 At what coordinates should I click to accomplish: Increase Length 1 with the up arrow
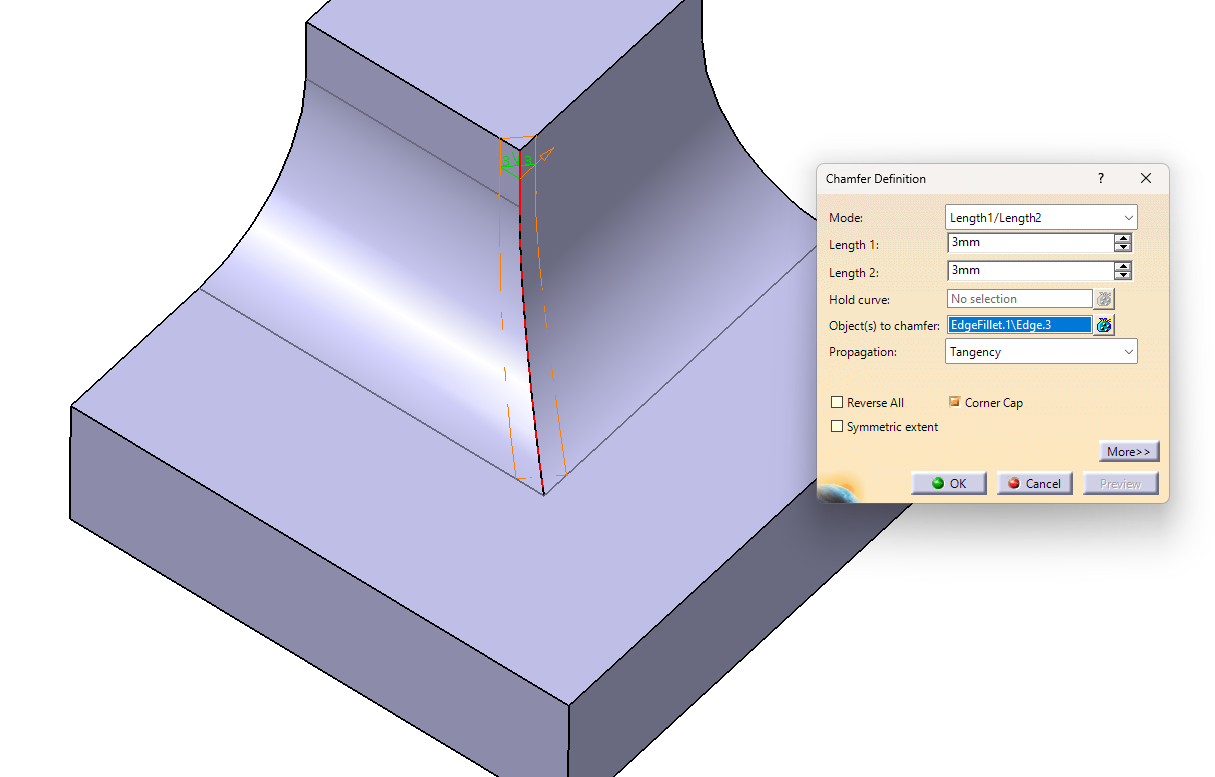(1123, 238)
